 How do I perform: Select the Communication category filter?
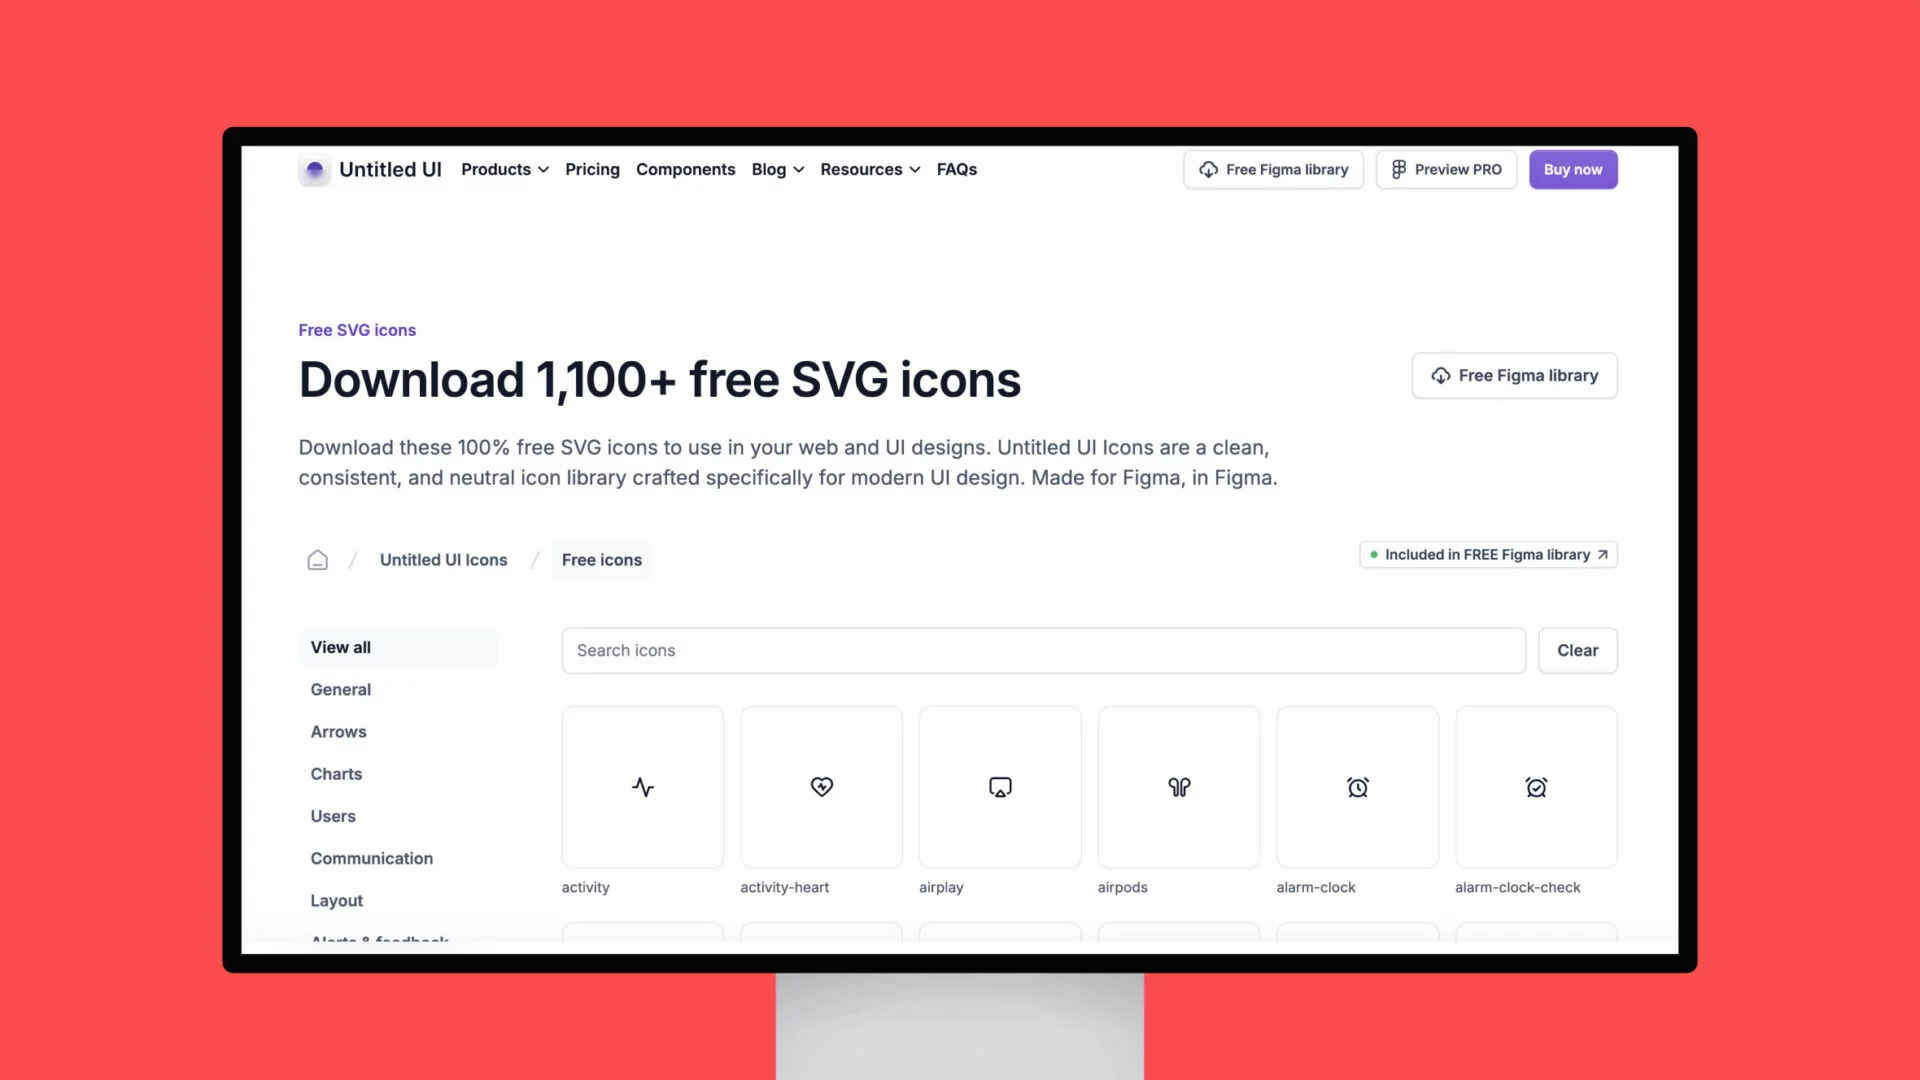tap(371, 857)
